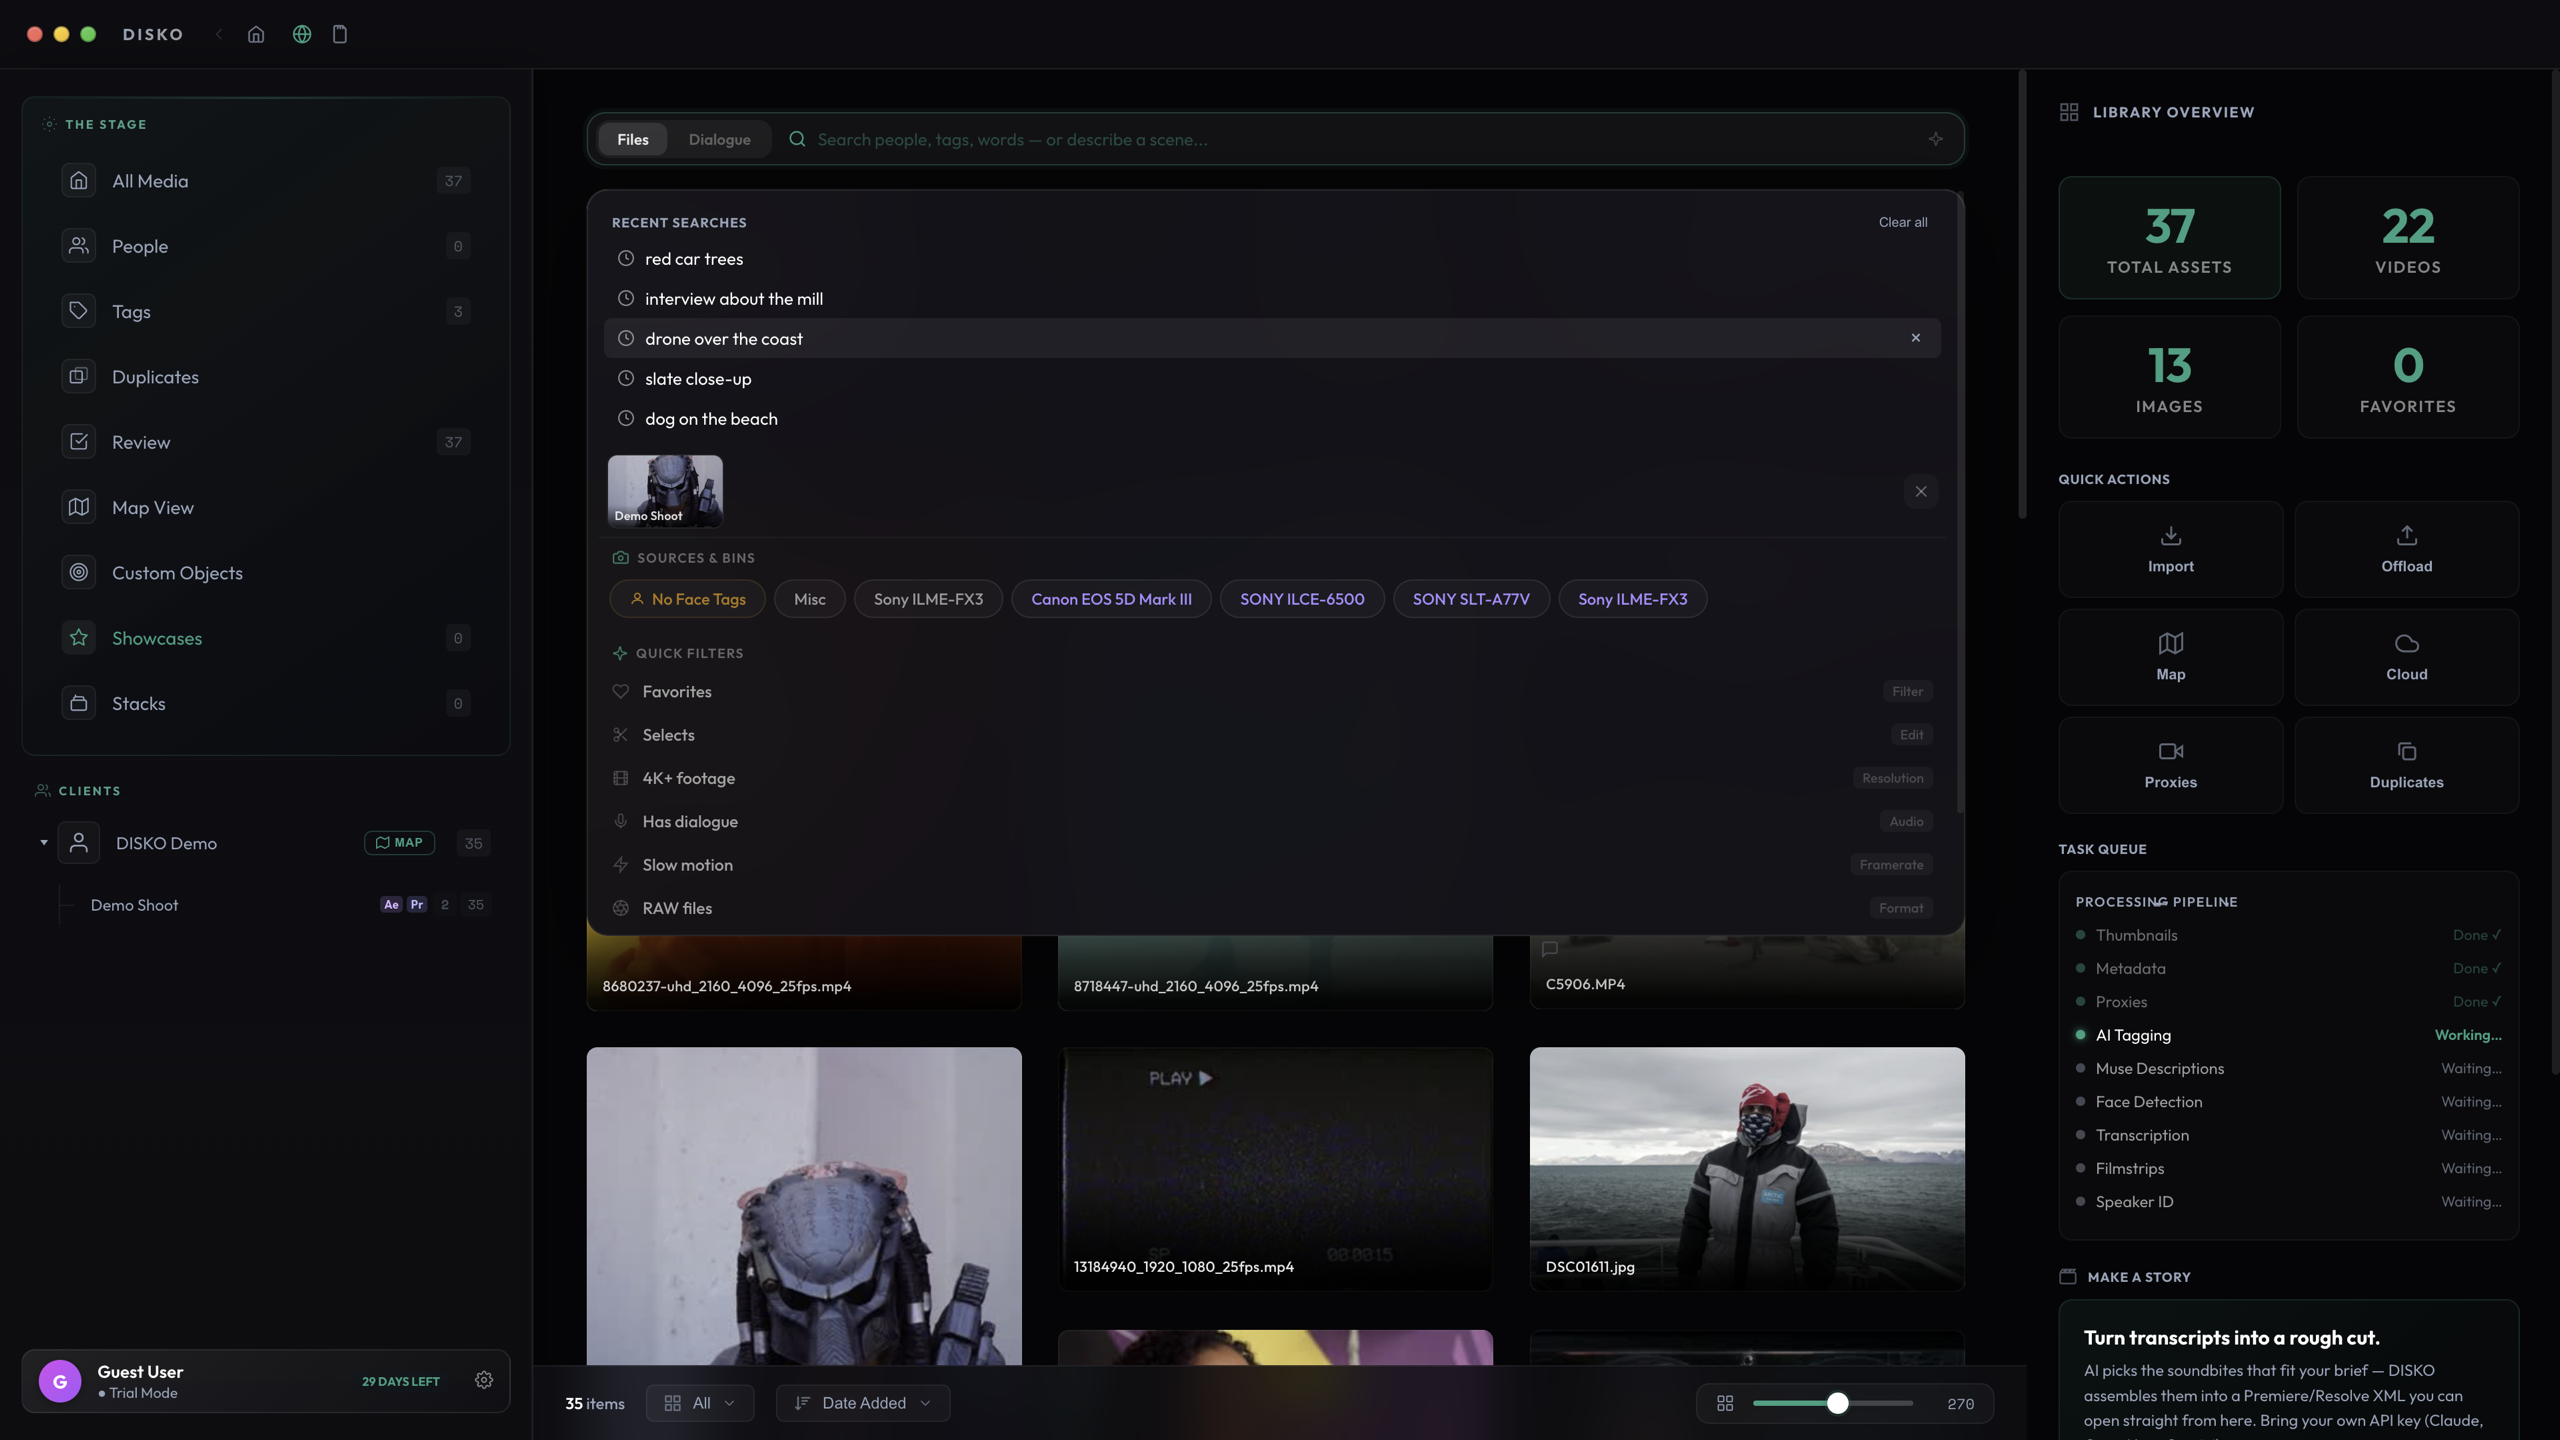This screenshot has height=1440, width=2560.
Task: Open All Media in the sidebar
Action: coord(266,181)
